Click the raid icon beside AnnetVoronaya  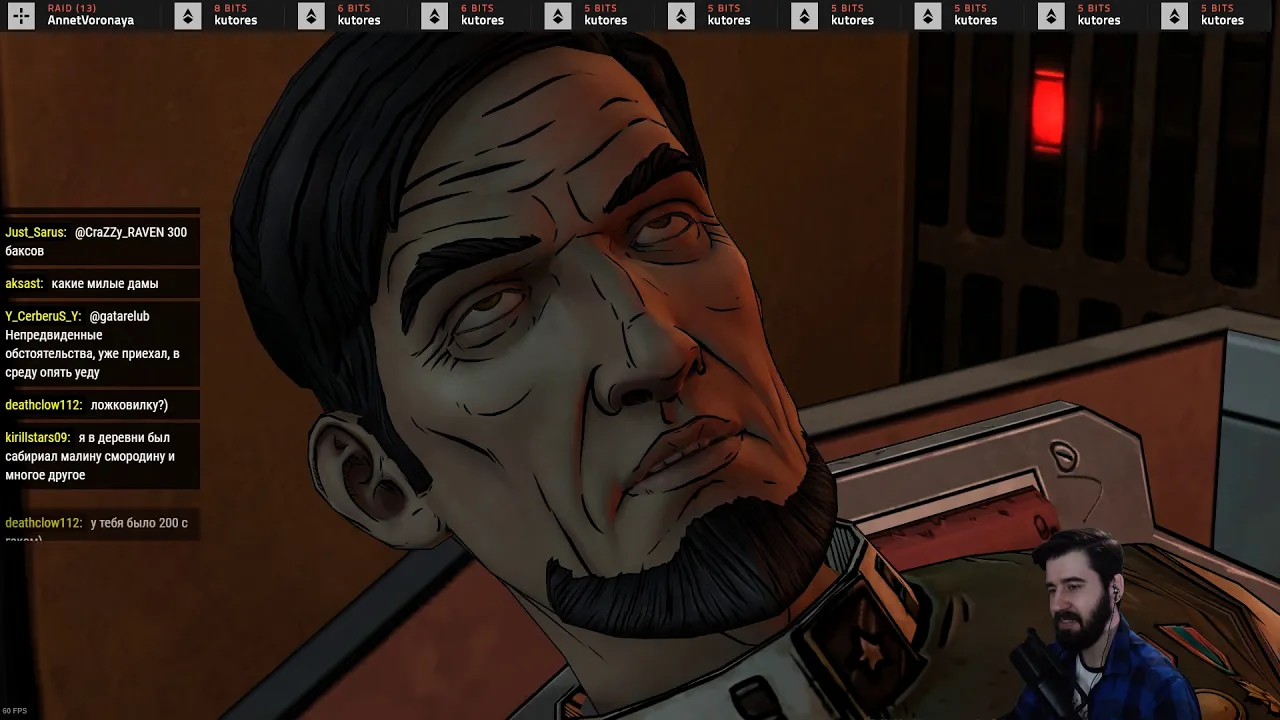click(21, 15)
